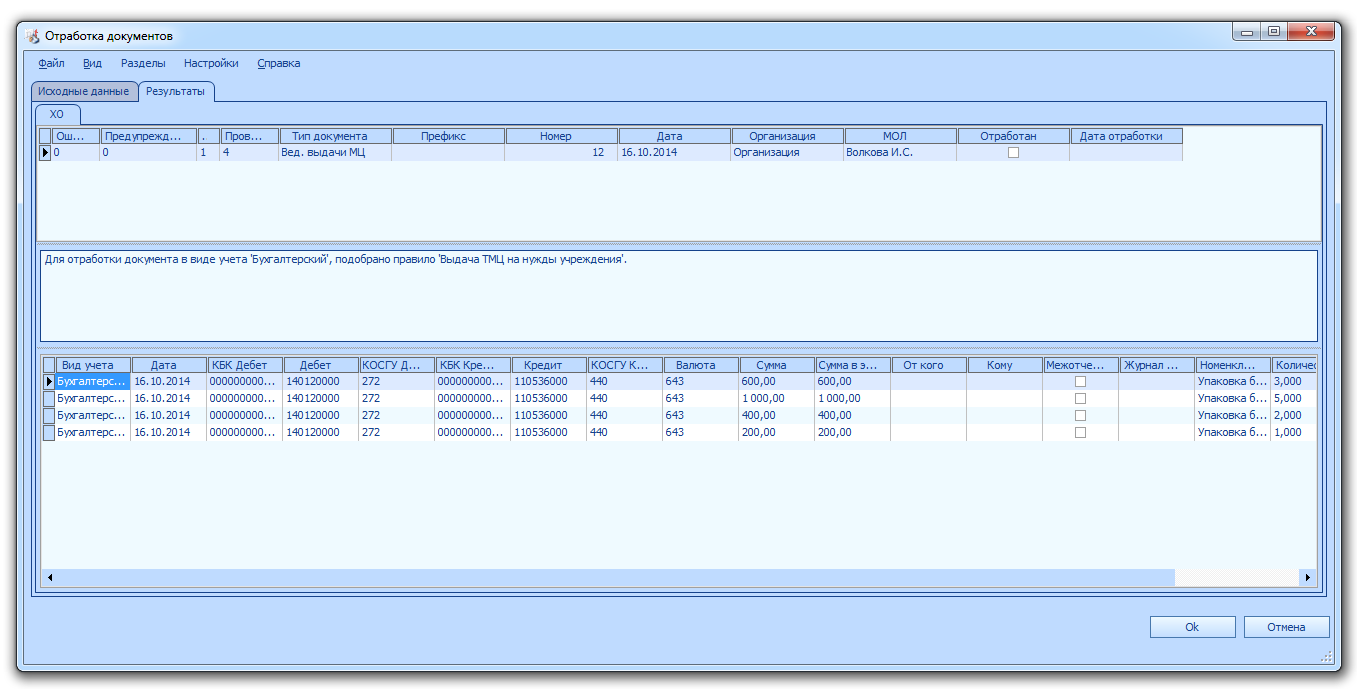Click the Кредит column header
Screen dimensions: 1357x689
coord(549,365)
